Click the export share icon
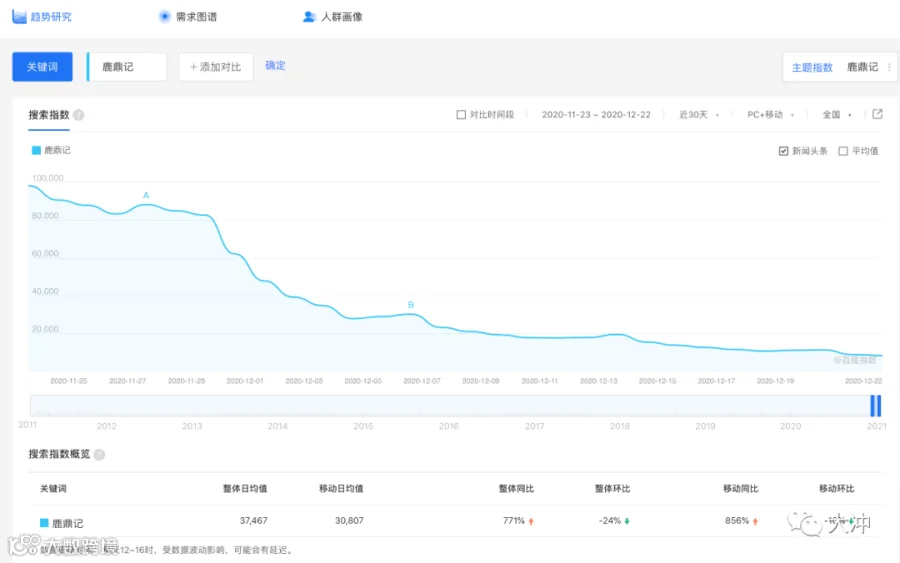900x563 pixels. pyautogui.click(x=877, y=114)
